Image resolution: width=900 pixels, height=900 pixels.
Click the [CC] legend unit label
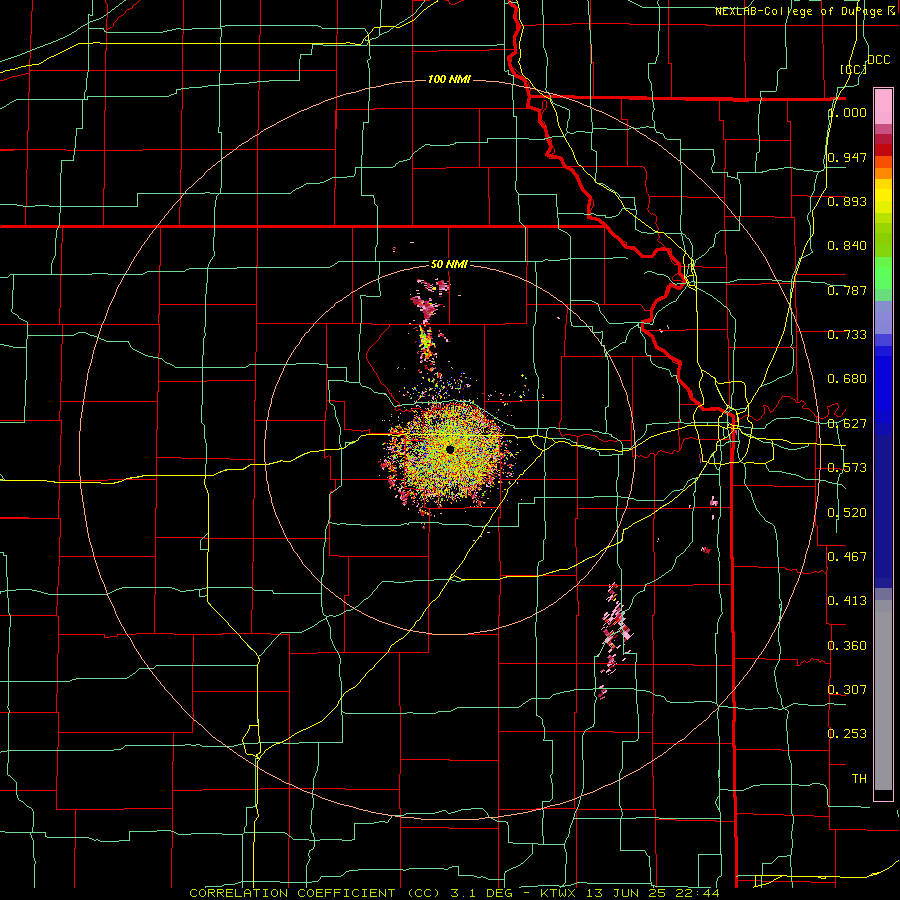pos(853,69)
